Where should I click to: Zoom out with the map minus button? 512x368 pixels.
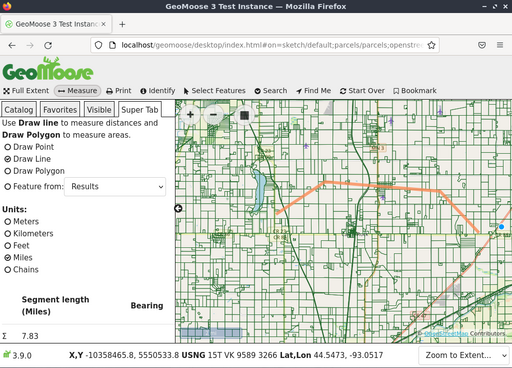[213, 115]
